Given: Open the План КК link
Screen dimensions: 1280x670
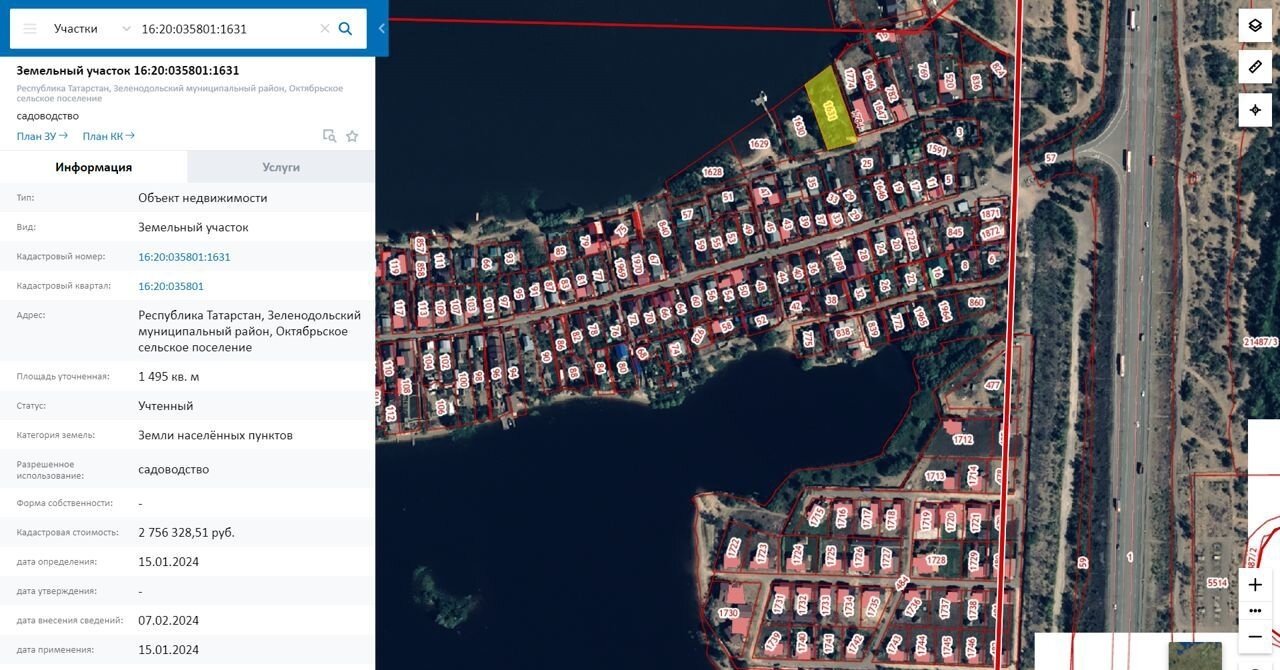Looking at the screenshot, I should 108,136.
